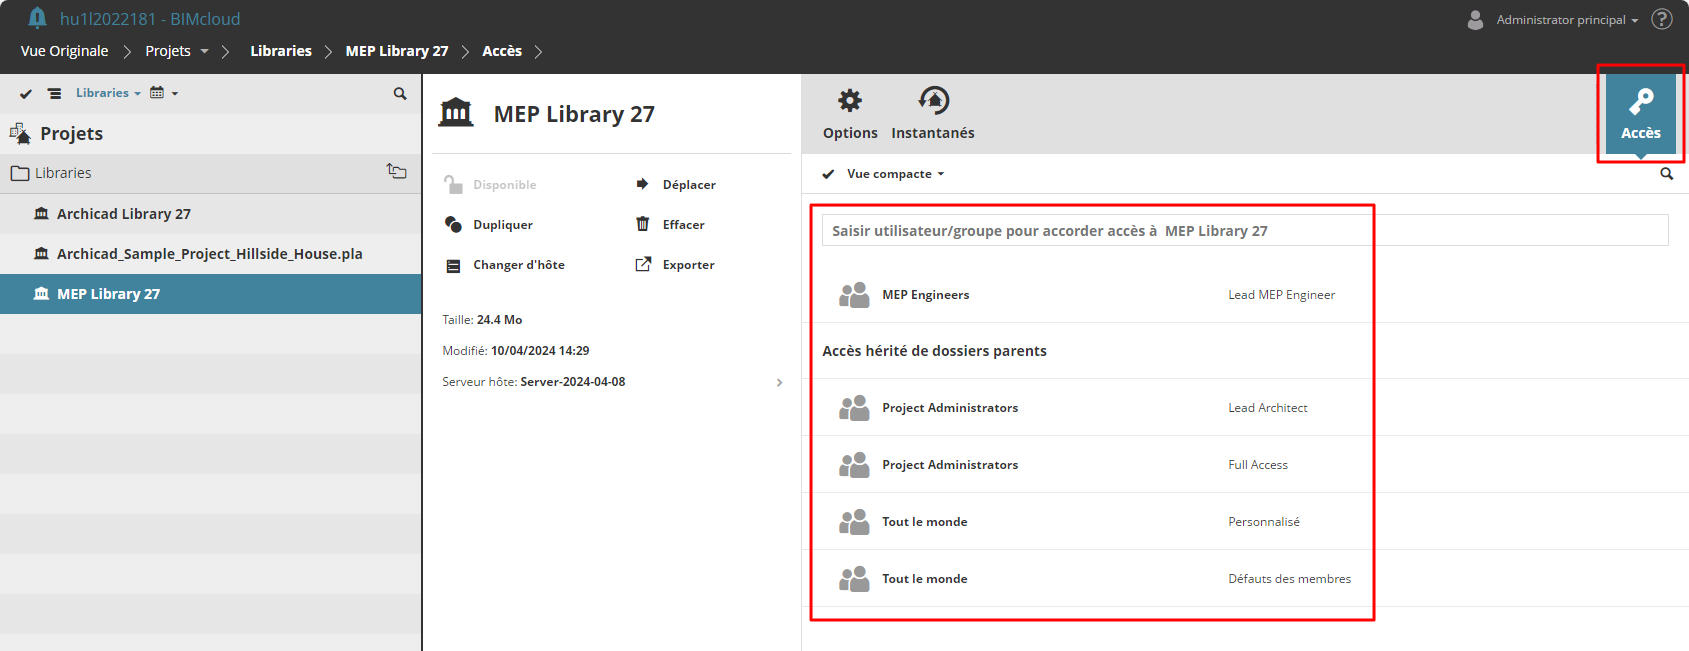The width and height of the screenshot is (1689, 651).
Task: Toggle the checkmark in the left toolbar
Action: coord(26,94)
